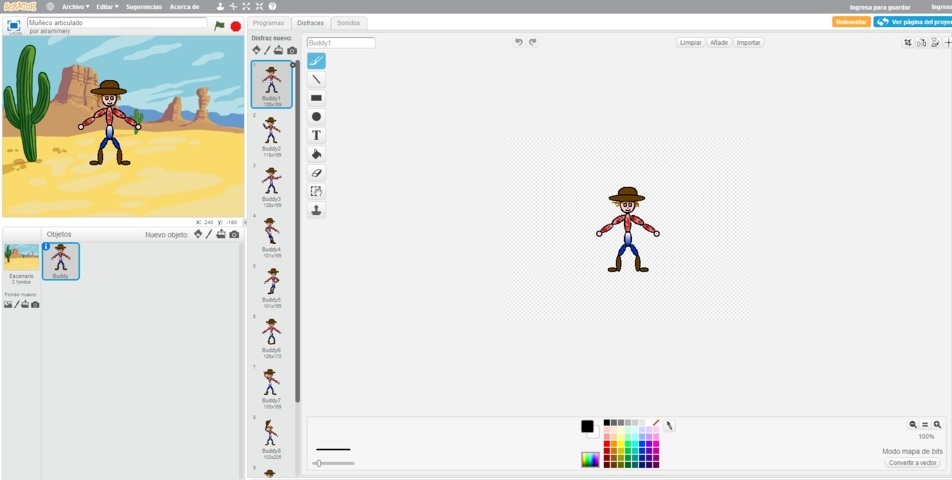Screen dimensions: 952x480
Task: Switch to the Programas tab
Action: coord(268,22)
